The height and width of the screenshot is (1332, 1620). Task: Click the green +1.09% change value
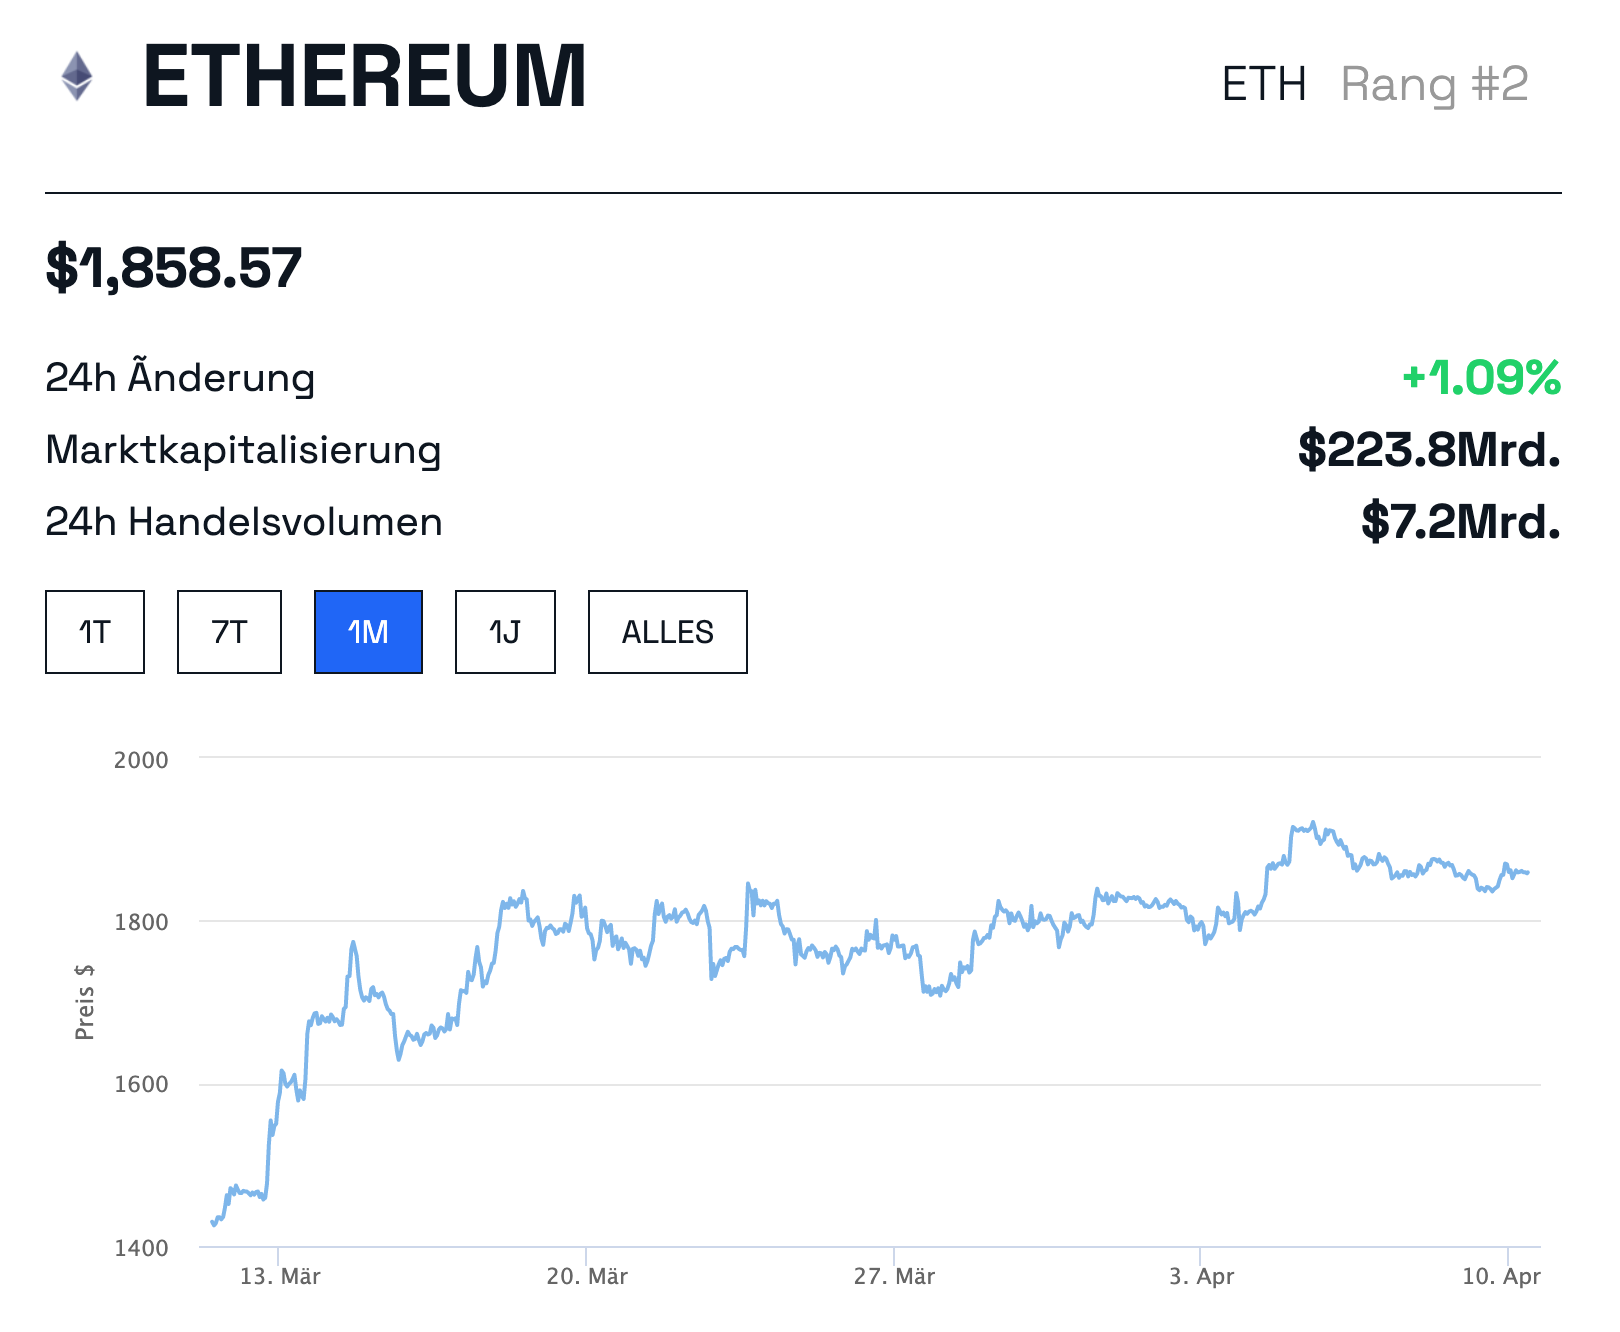coord(1481,378)
